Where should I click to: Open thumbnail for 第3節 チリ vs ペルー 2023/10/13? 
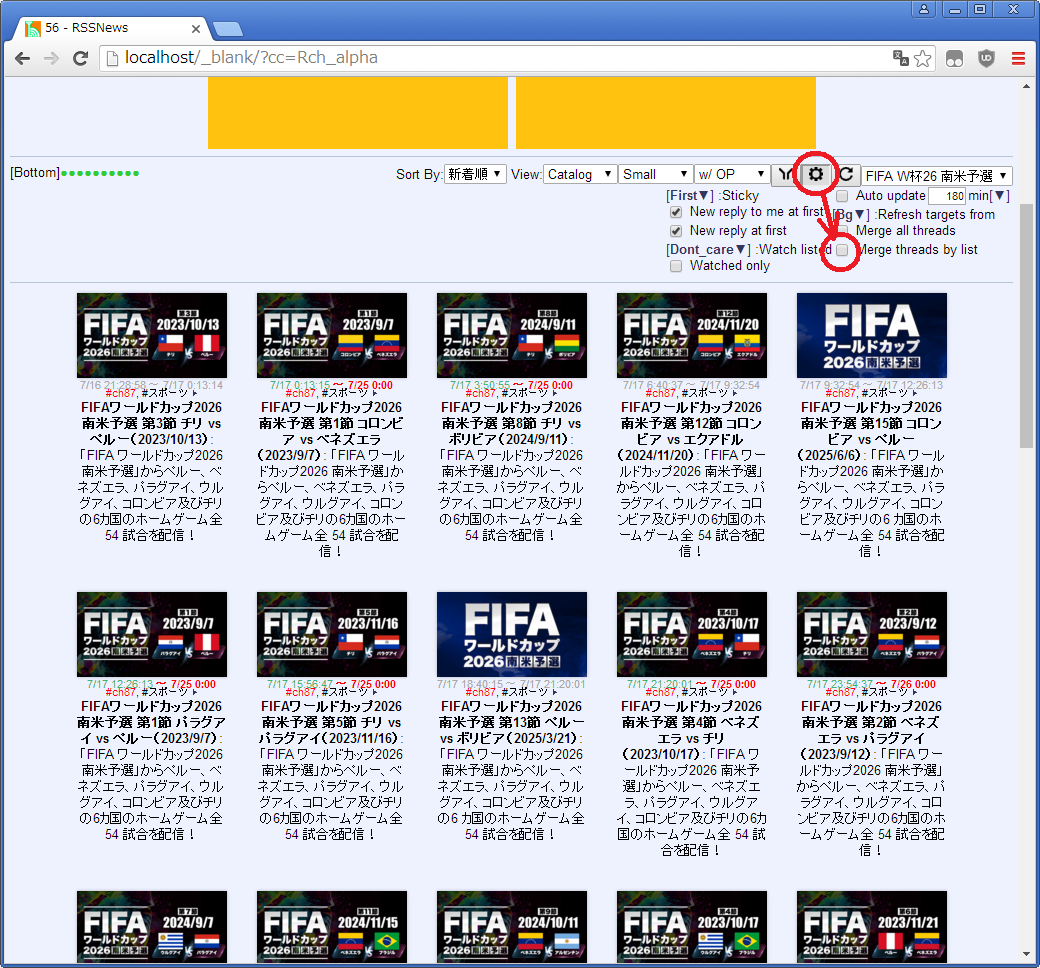pyautogui.click(x=152, y=336)
